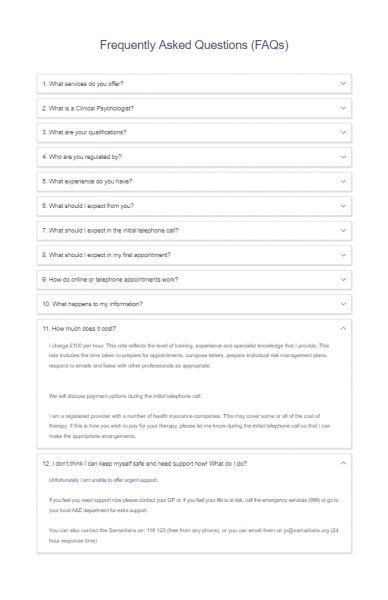Click the 'How much does it cost?' heading

click(79, 329)
